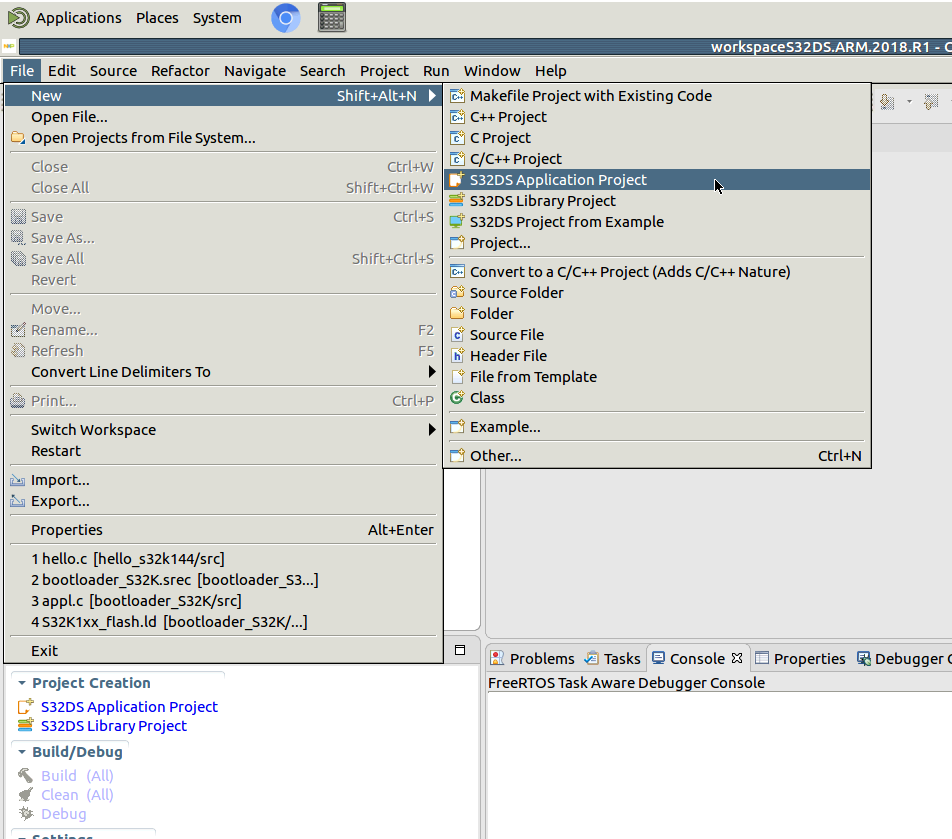
Task: Open the System menu
Action: point(217,18)
